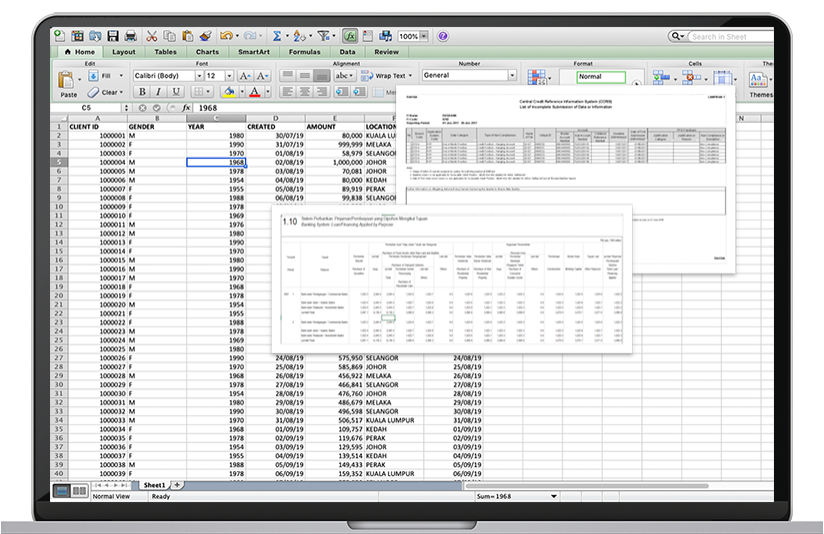The image size is (824, 534).
Task: Select the Cut scissors icon
Action: (x=153, y=36)
